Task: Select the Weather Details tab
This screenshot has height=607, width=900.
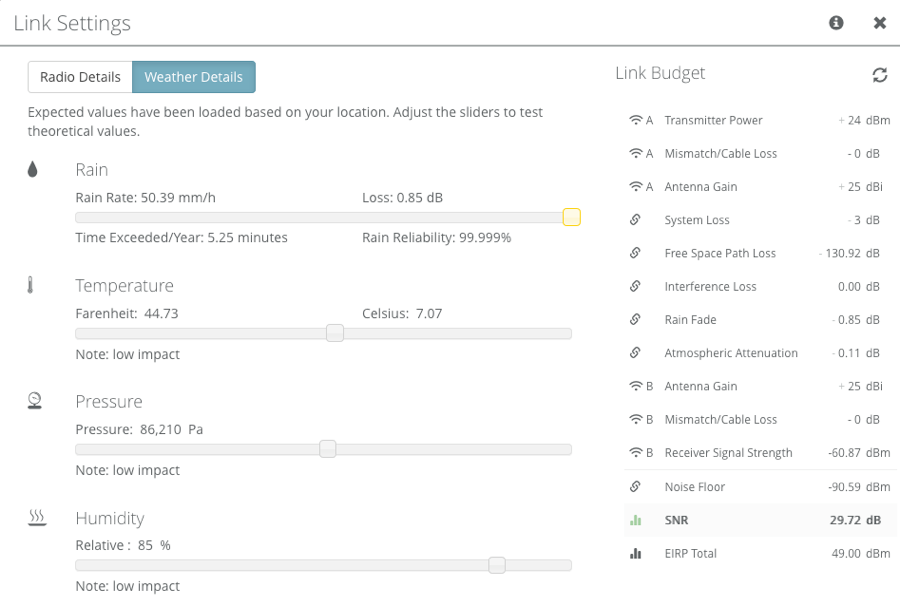Action: click(193, 77)
